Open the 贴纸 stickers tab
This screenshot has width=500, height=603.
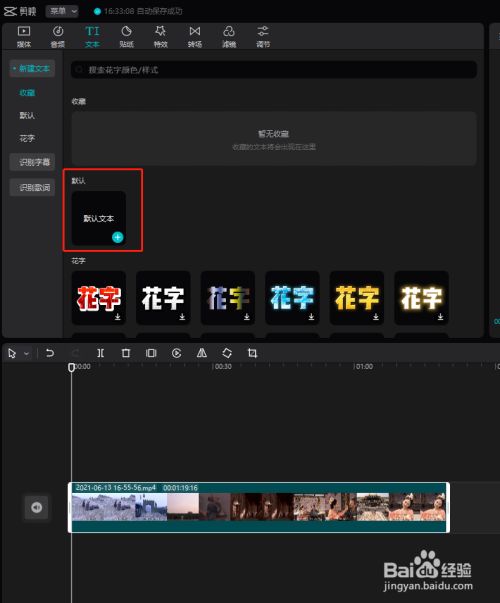(127, 37)
